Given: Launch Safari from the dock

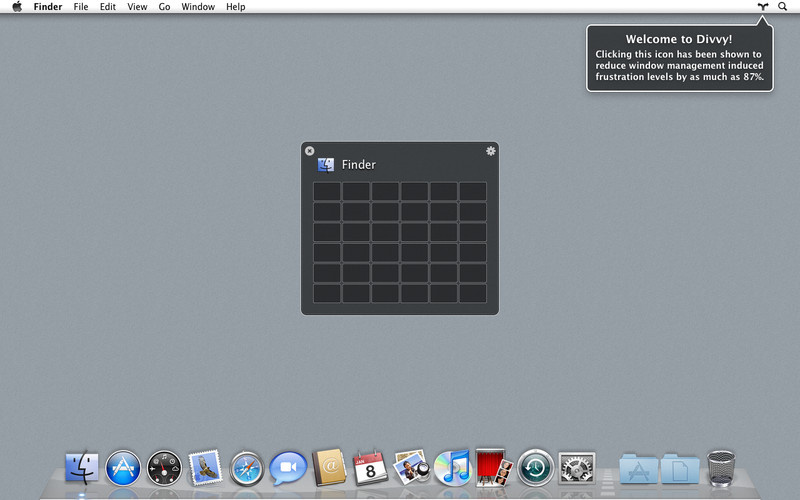Looking at the screenshot, I should coord(246,467).
